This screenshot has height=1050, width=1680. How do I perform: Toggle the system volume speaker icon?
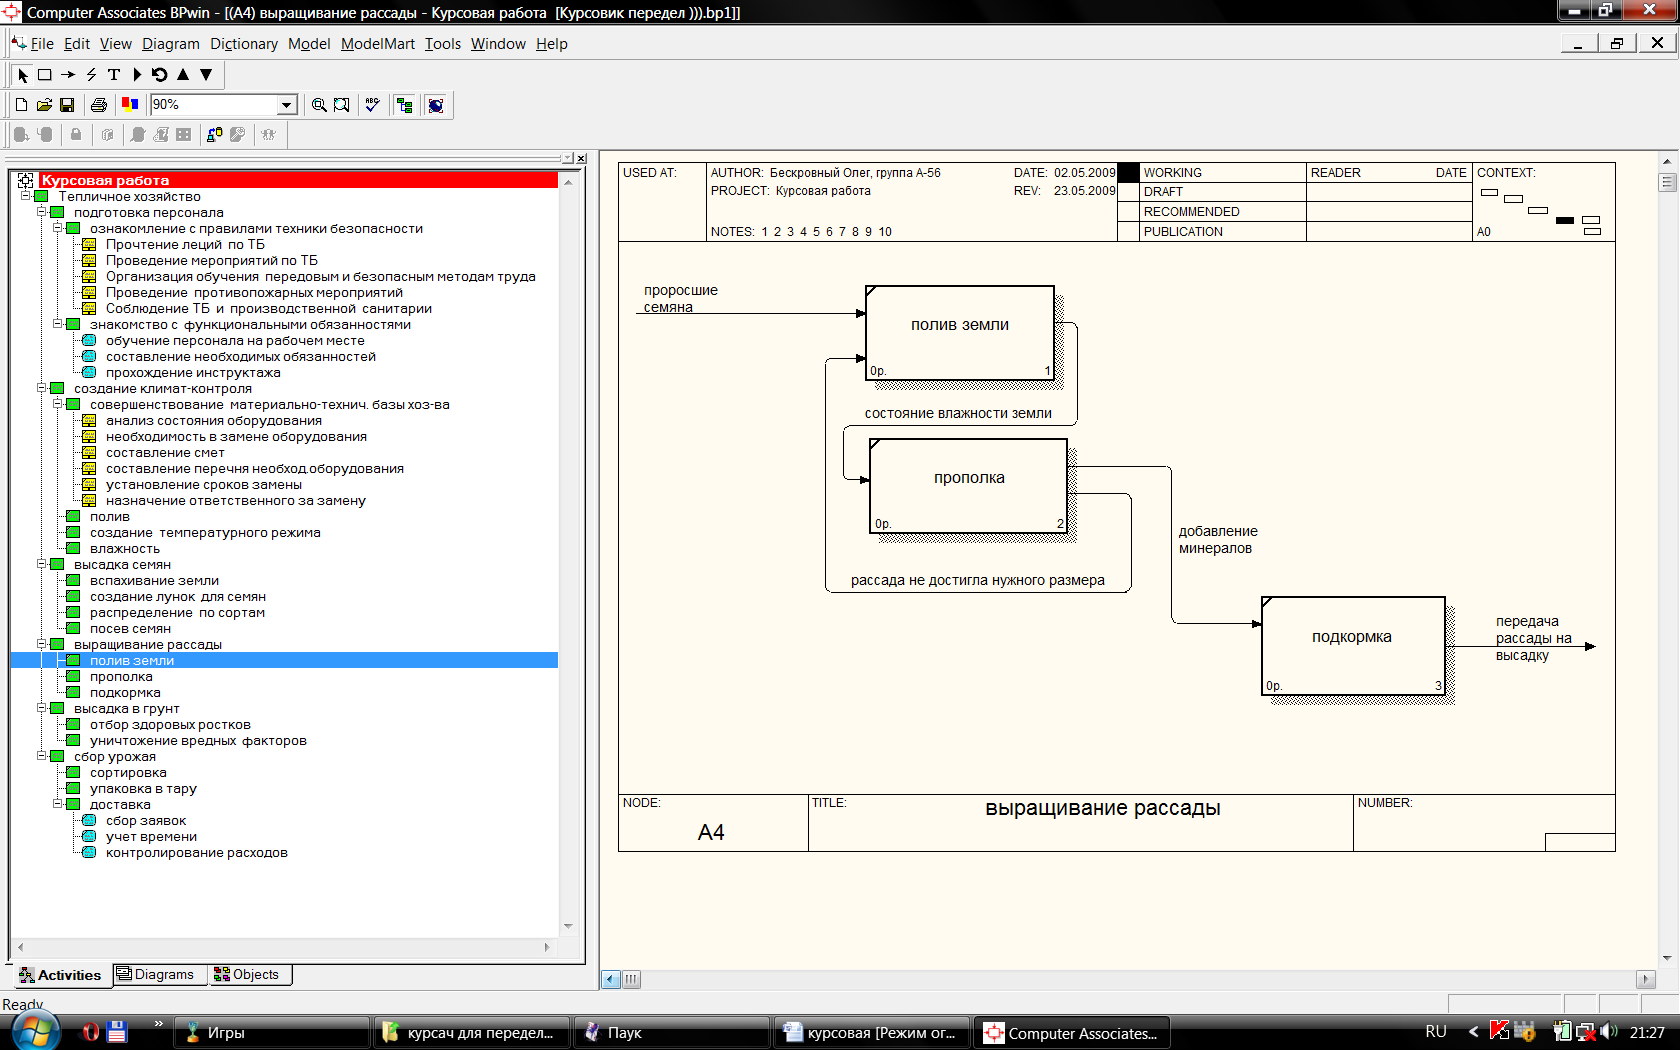click(x=1608, y=1032)
